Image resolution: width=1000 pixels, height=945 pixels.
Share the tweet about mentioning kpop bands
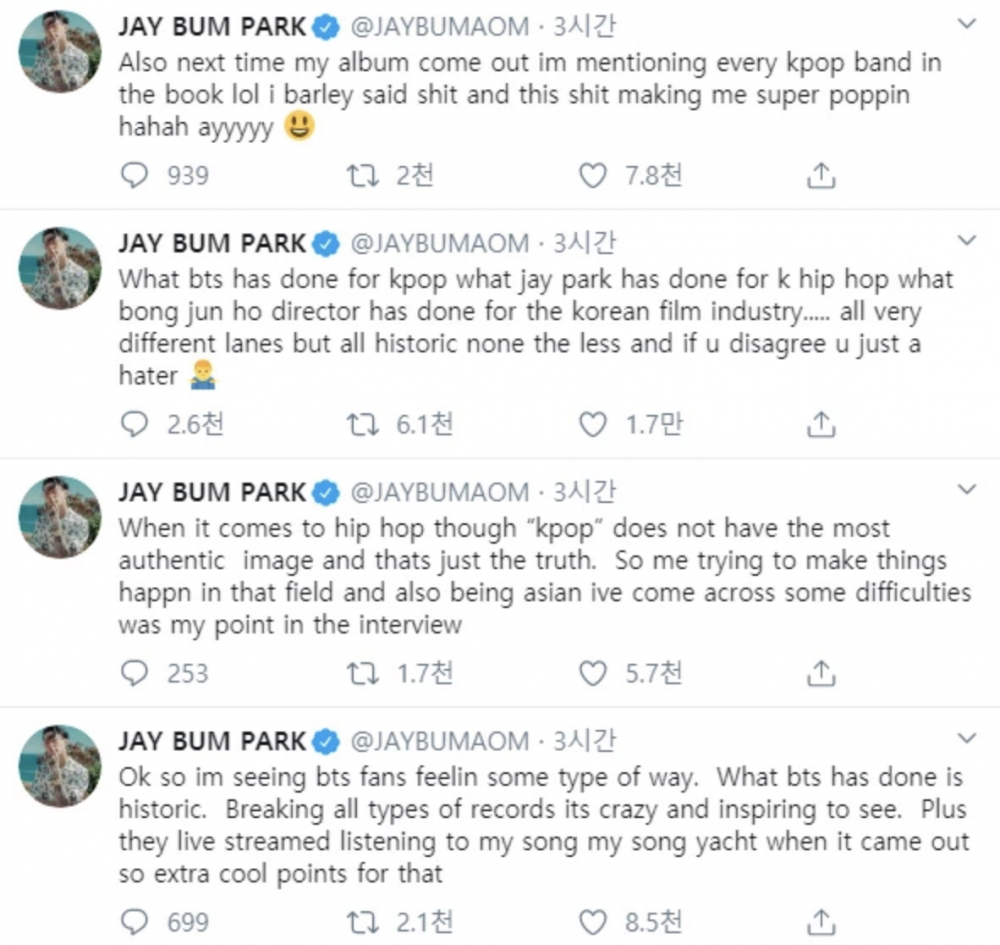coord(820,176)
